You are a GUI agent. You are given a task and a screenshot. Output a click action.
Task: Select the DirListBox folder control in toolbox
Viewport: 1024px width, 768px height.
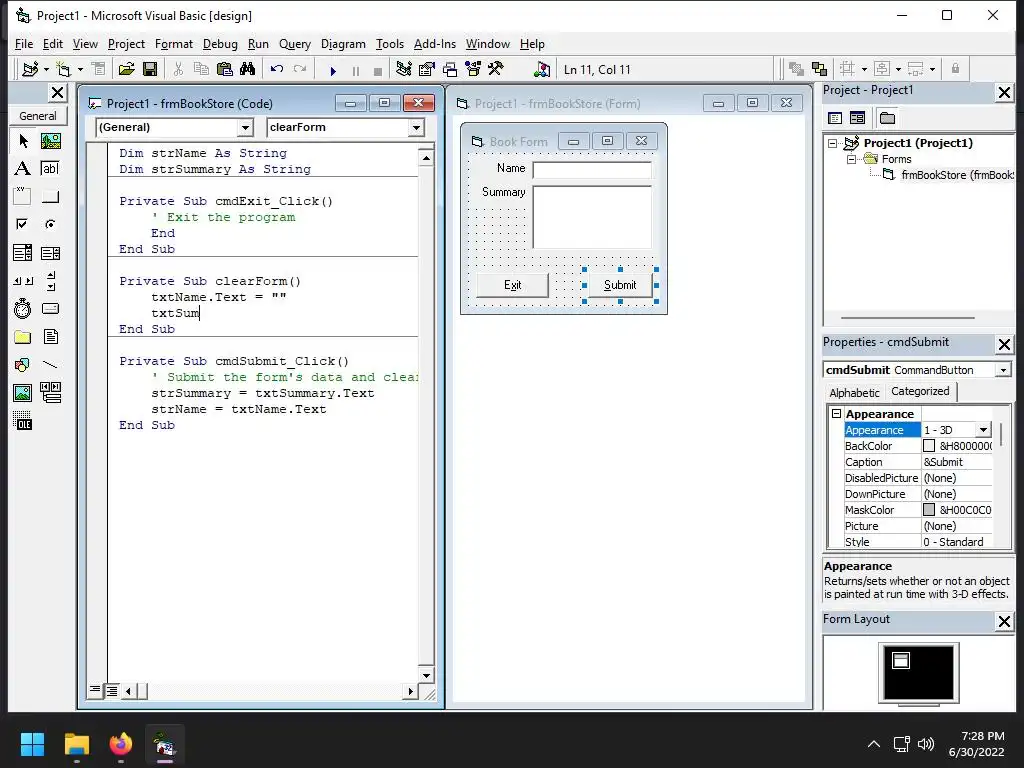tap(23, 336)
